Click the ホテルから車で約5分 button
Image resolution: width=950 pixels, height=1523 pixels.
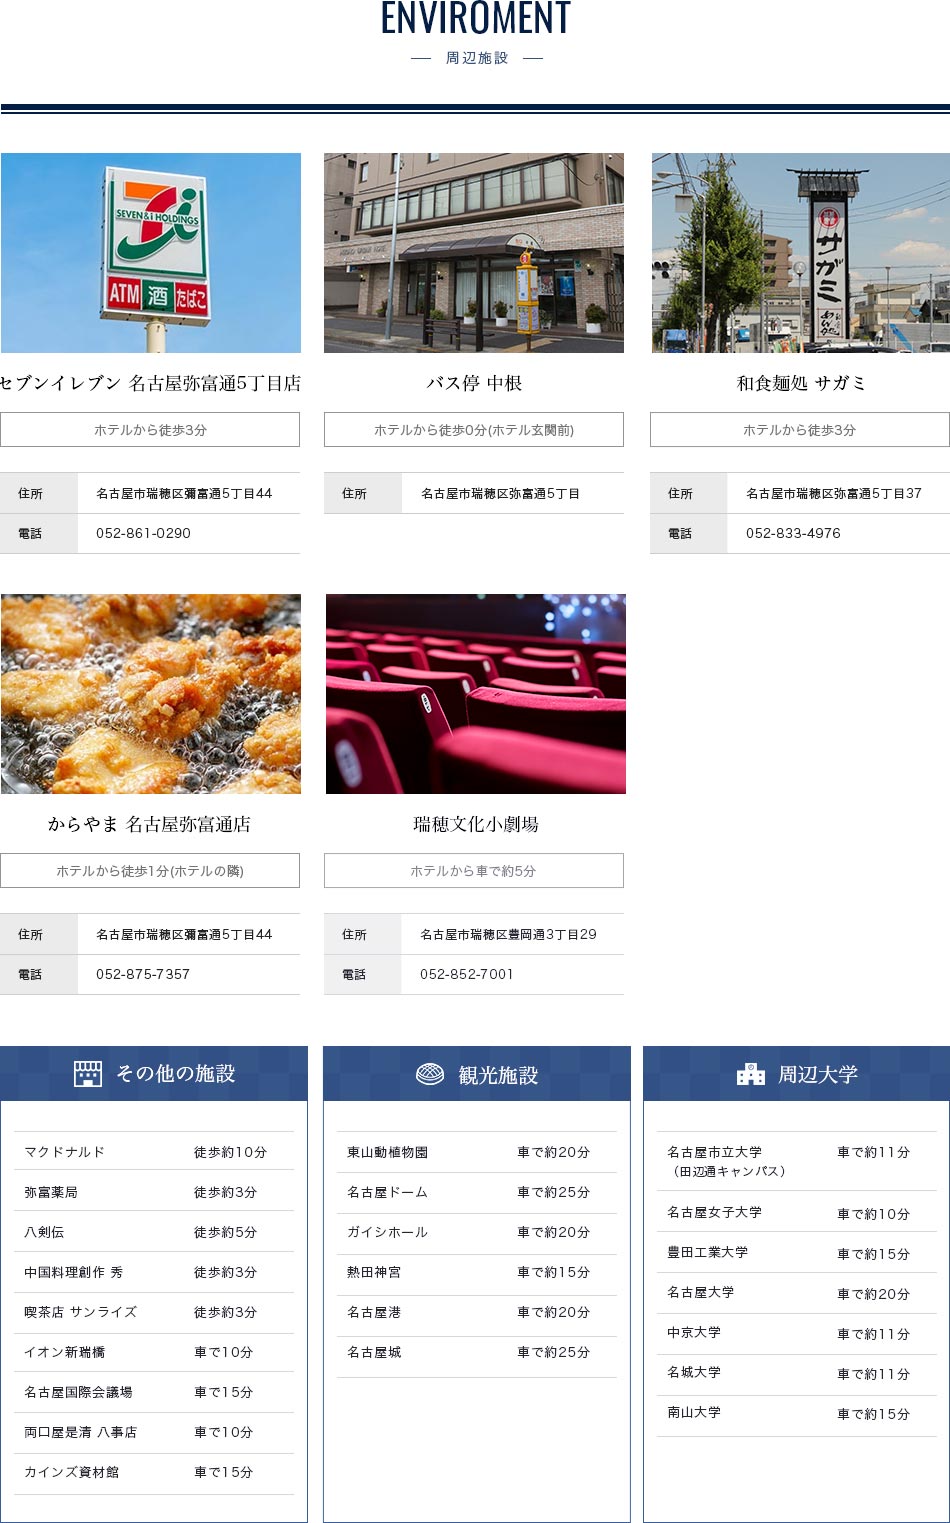[x=474, y=871]
